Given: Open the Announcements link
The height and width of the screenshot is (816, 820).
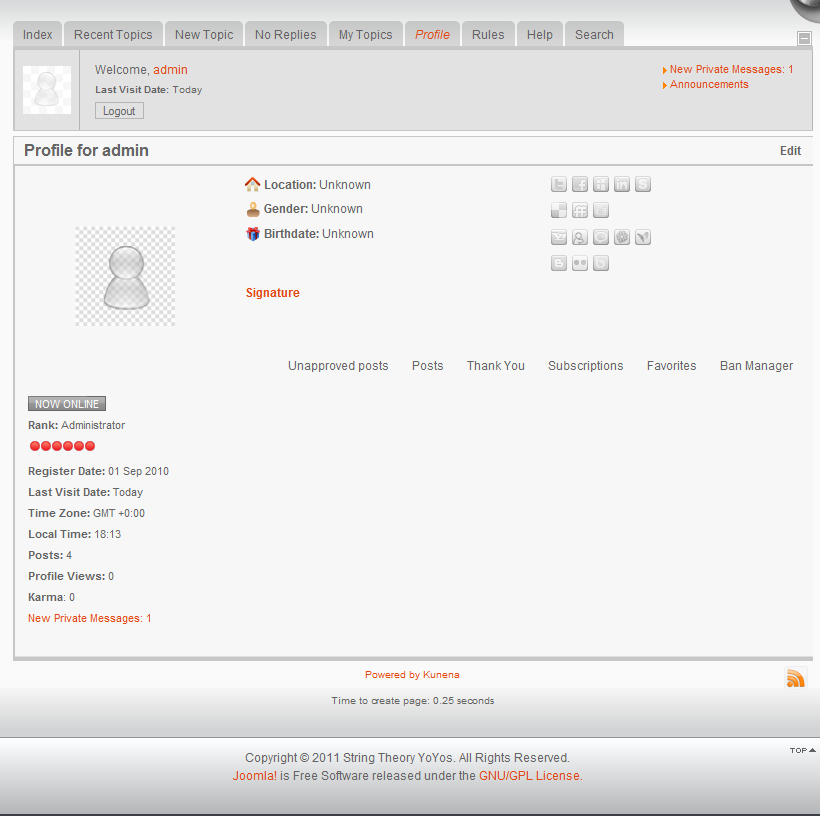Looking at the screenshot, I should click(x=709, y=85).
